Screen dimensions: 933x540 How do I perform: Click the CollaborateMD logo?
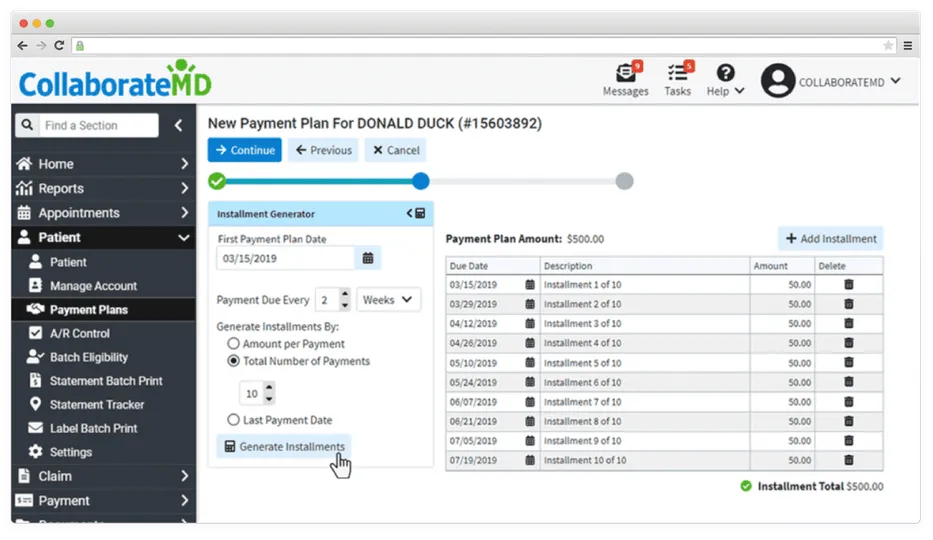115,80
